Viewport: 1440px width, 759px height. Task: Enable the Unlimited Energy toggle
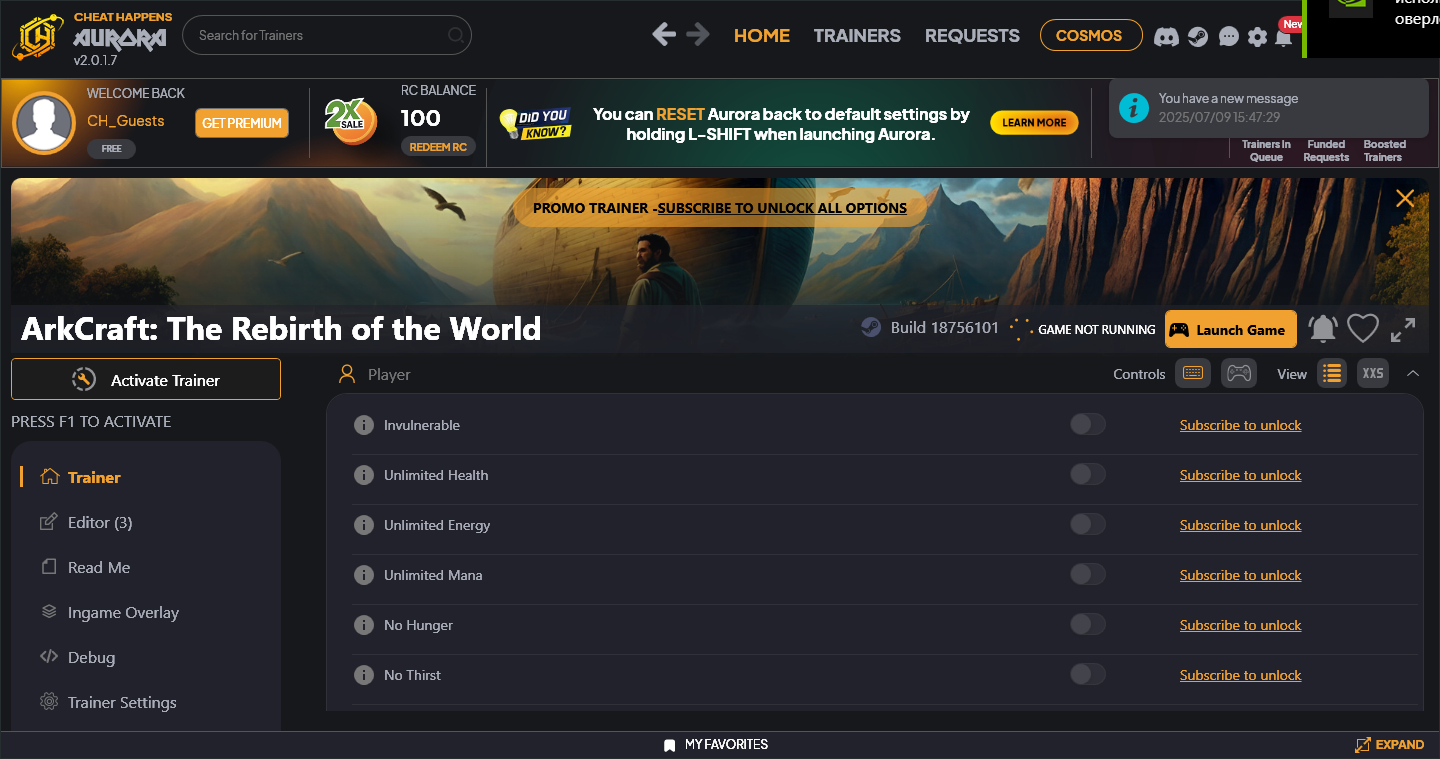tap(1087, 525)
